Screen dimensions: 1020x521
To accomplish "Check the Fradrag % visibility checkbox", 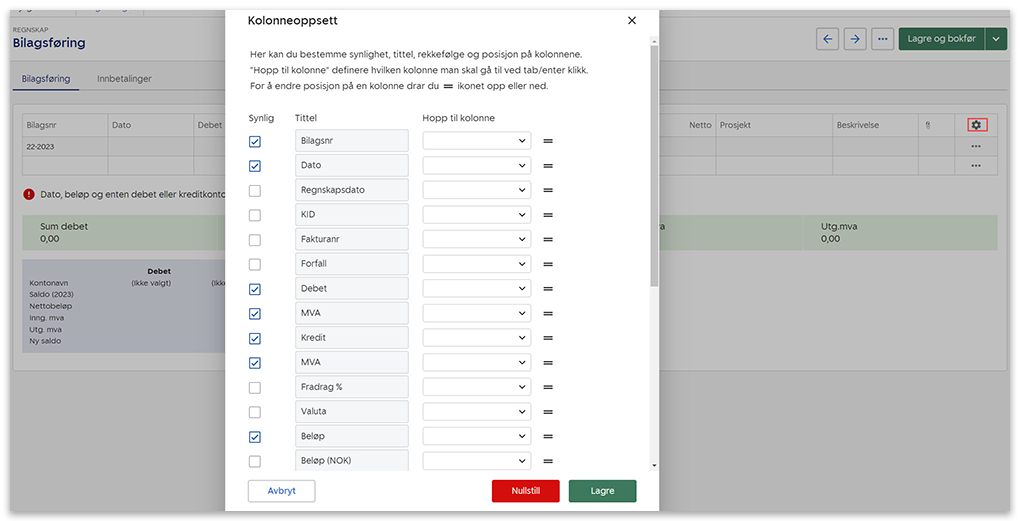I will click(254, 388).
